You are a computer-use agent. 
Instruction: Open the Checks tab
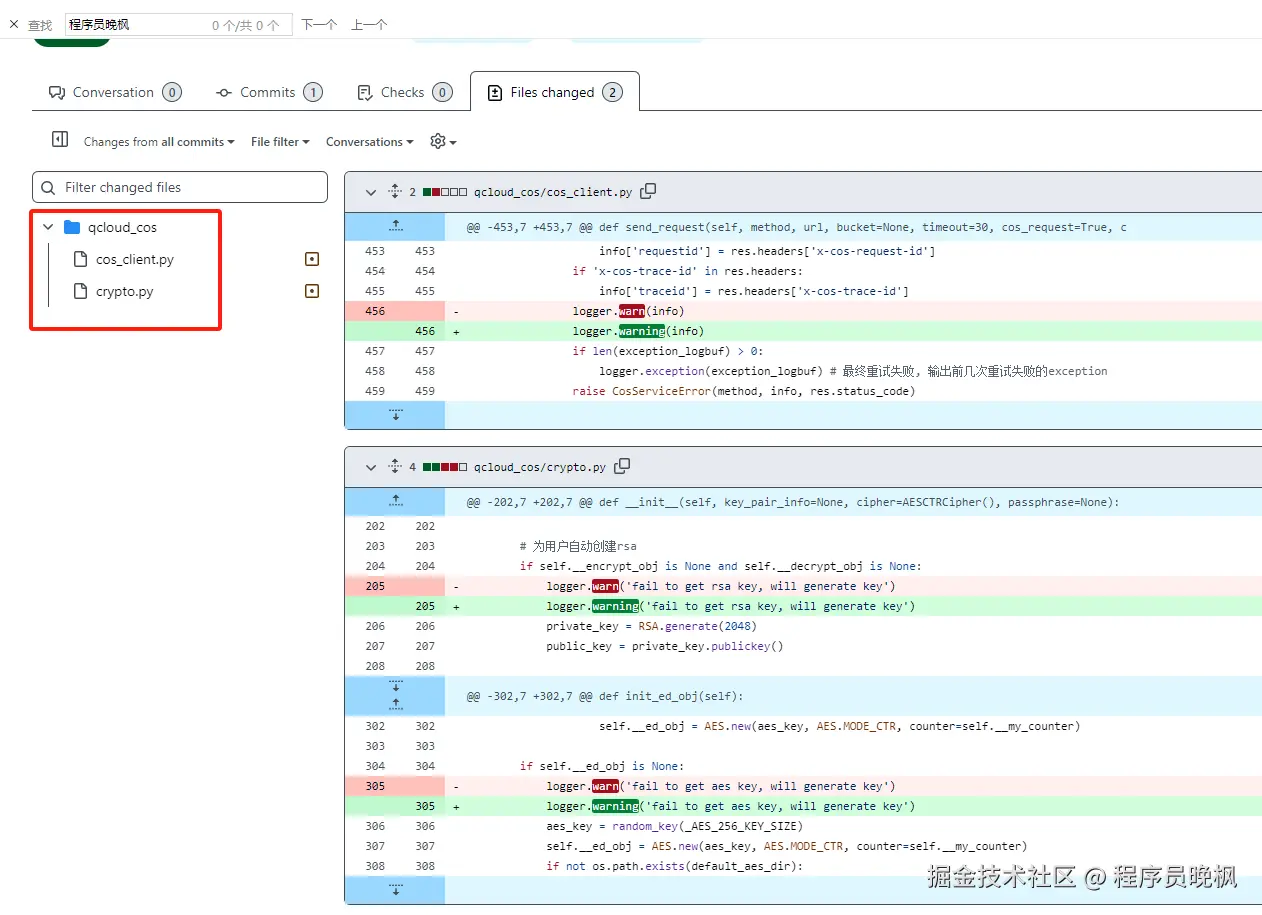tap(404, 92)
